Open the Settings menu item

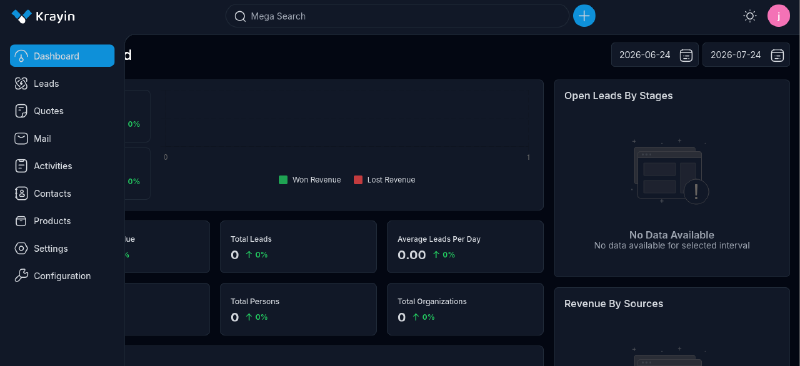point(62,249)
